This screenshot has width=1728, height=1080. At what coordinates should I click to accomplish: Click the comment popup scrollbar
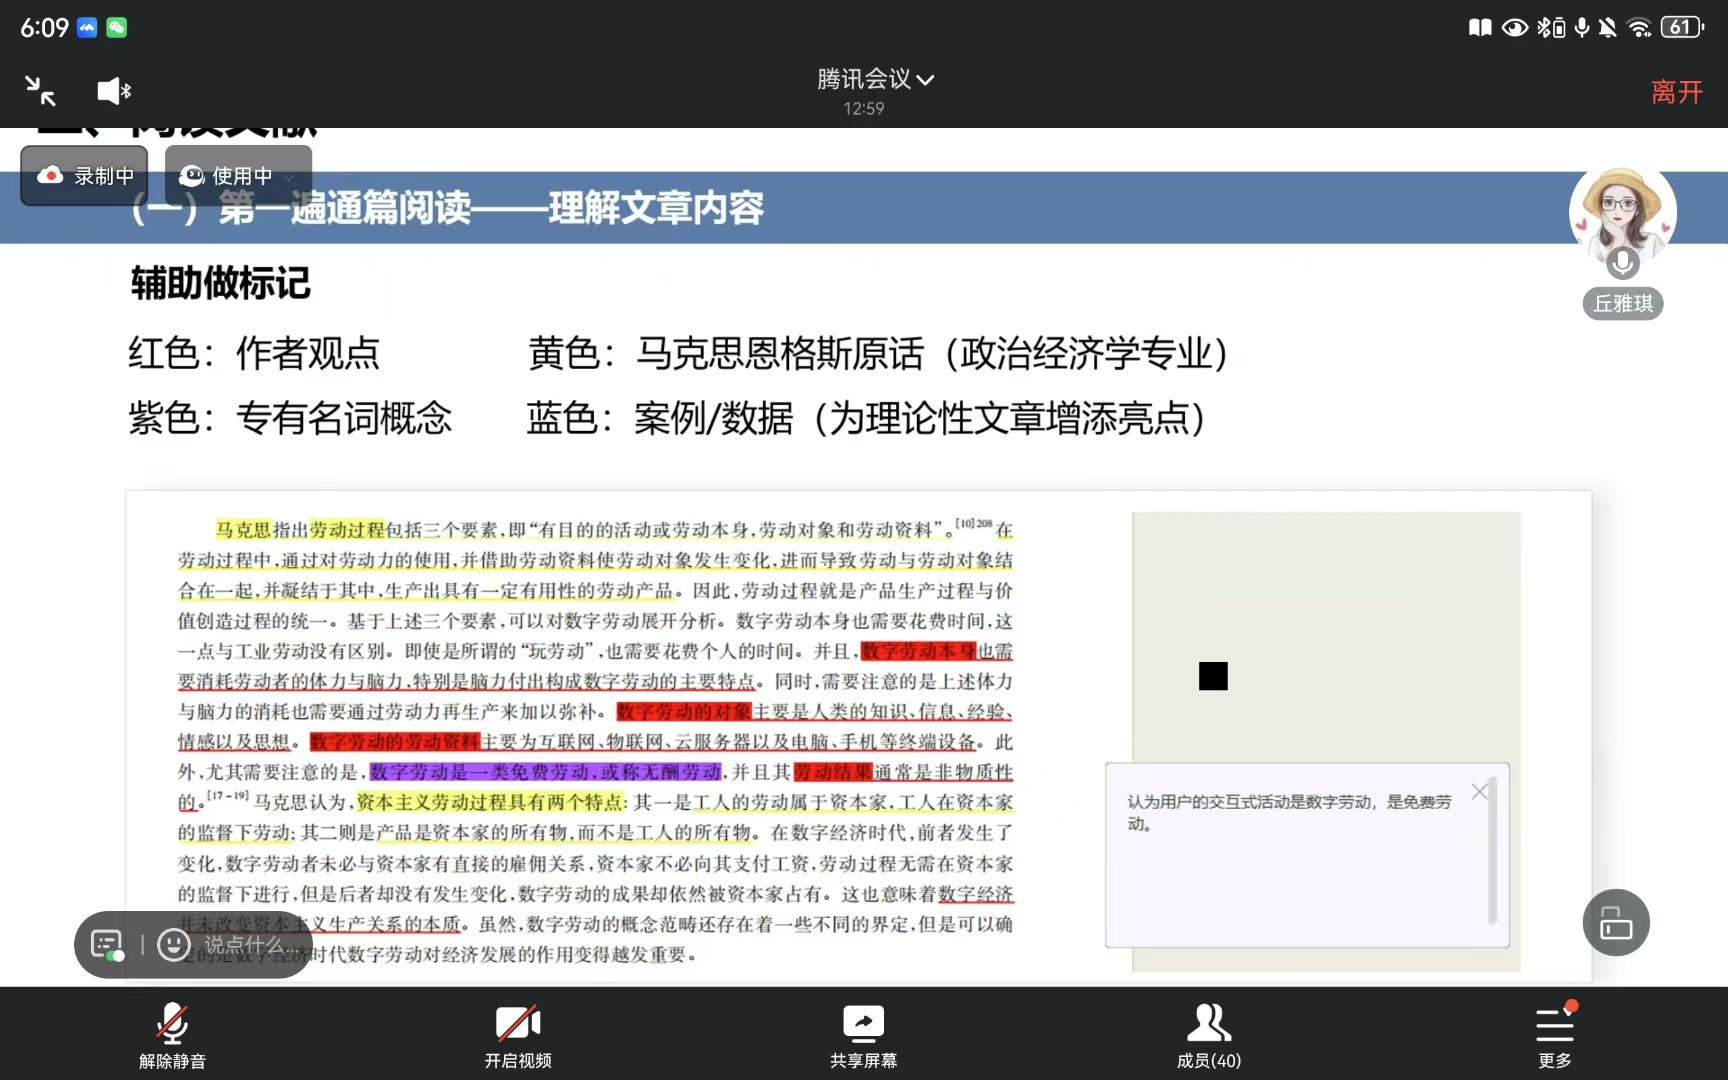(x=1492, y=850)
